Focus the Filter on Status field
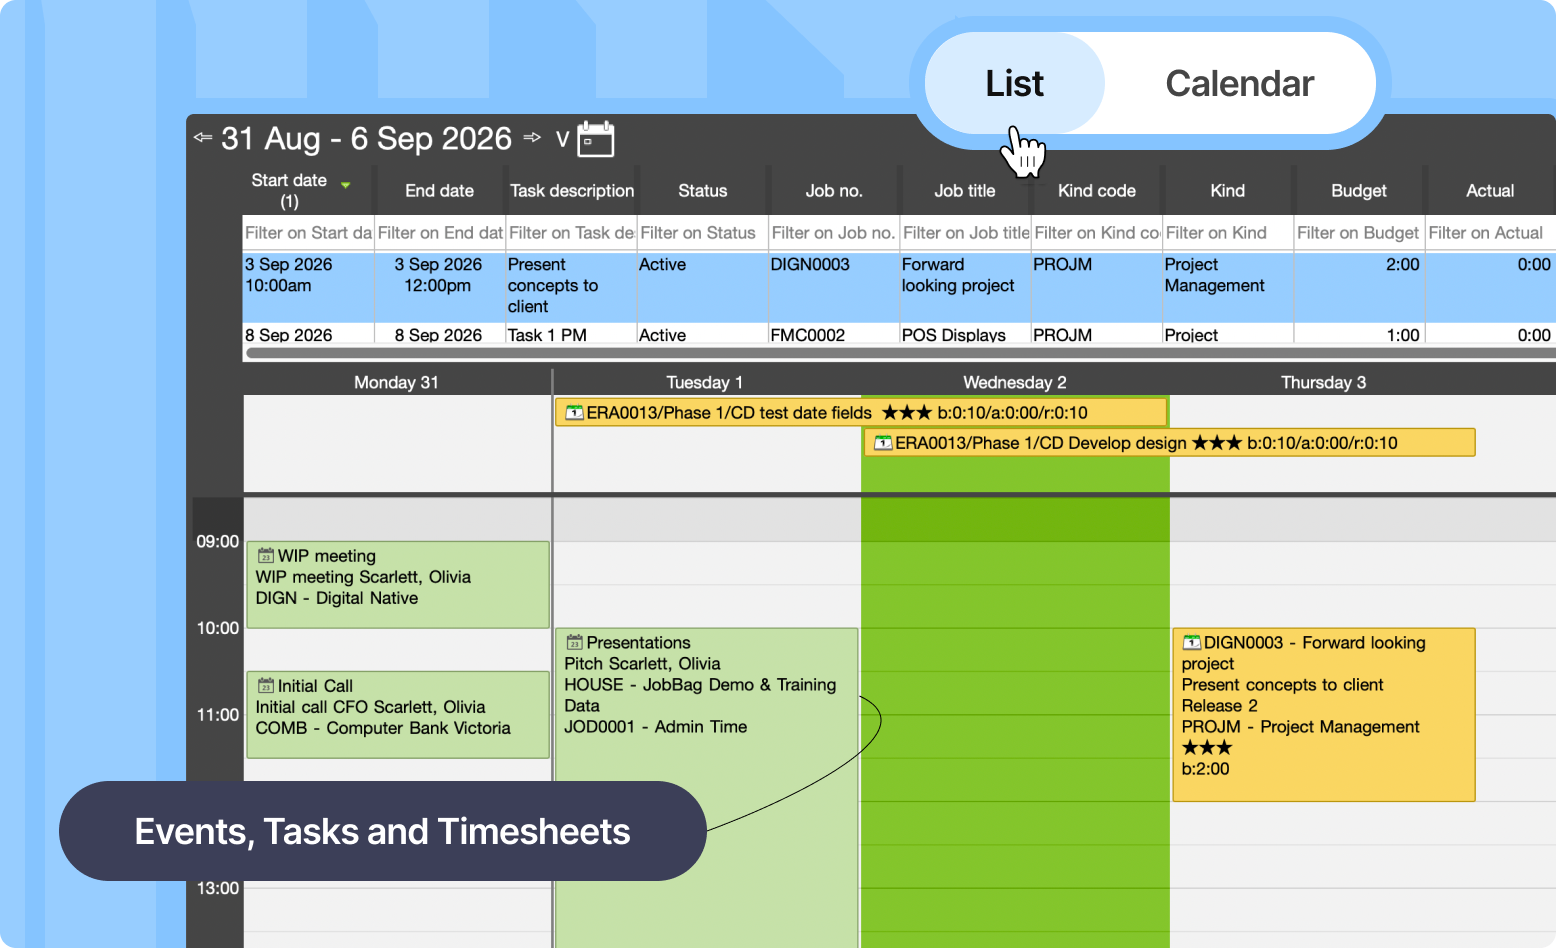Screen dimensions: 1556x948 [703, 233]
